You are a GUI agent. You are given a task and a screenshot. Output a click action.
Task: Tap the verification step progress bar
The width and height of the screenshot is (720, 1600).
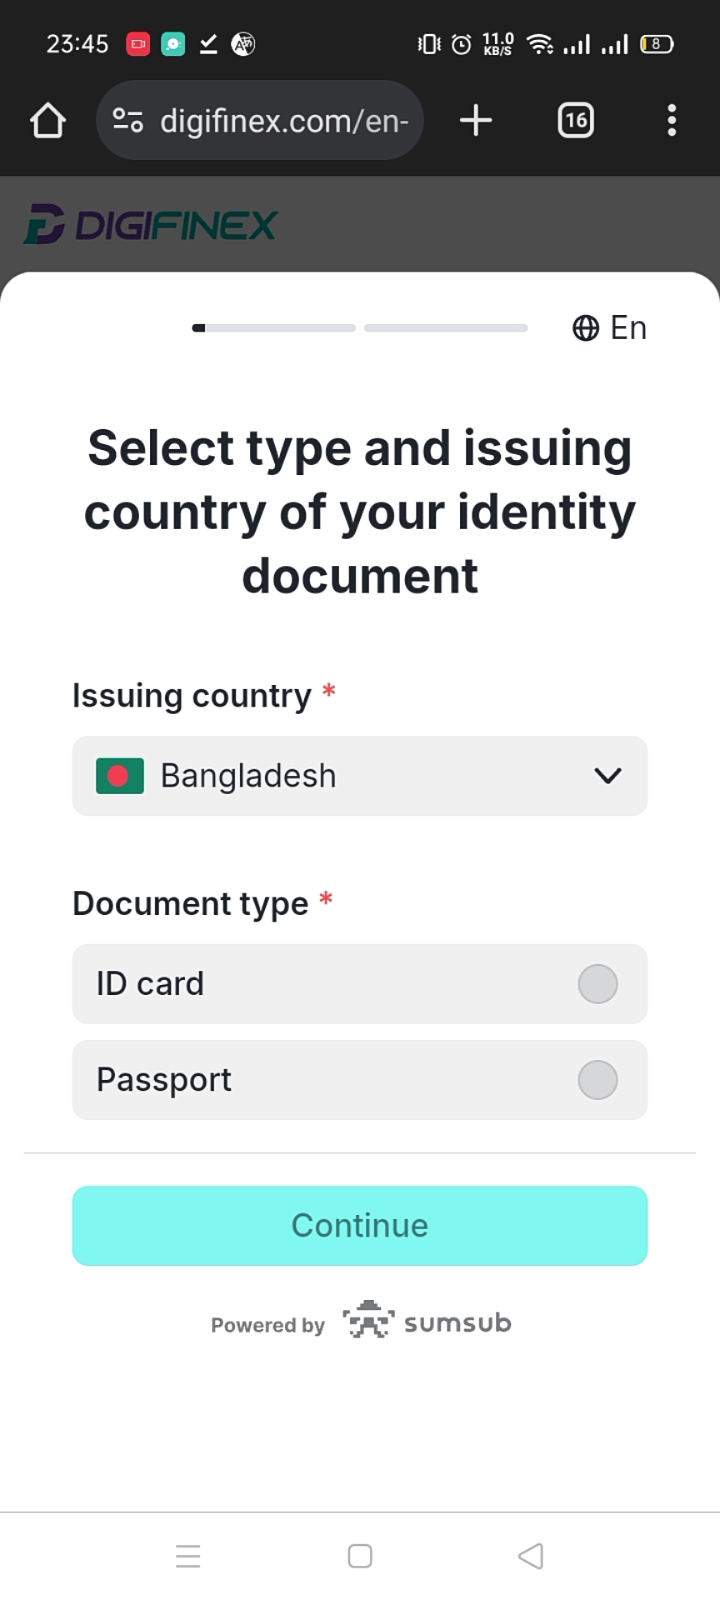pos(360,328)
